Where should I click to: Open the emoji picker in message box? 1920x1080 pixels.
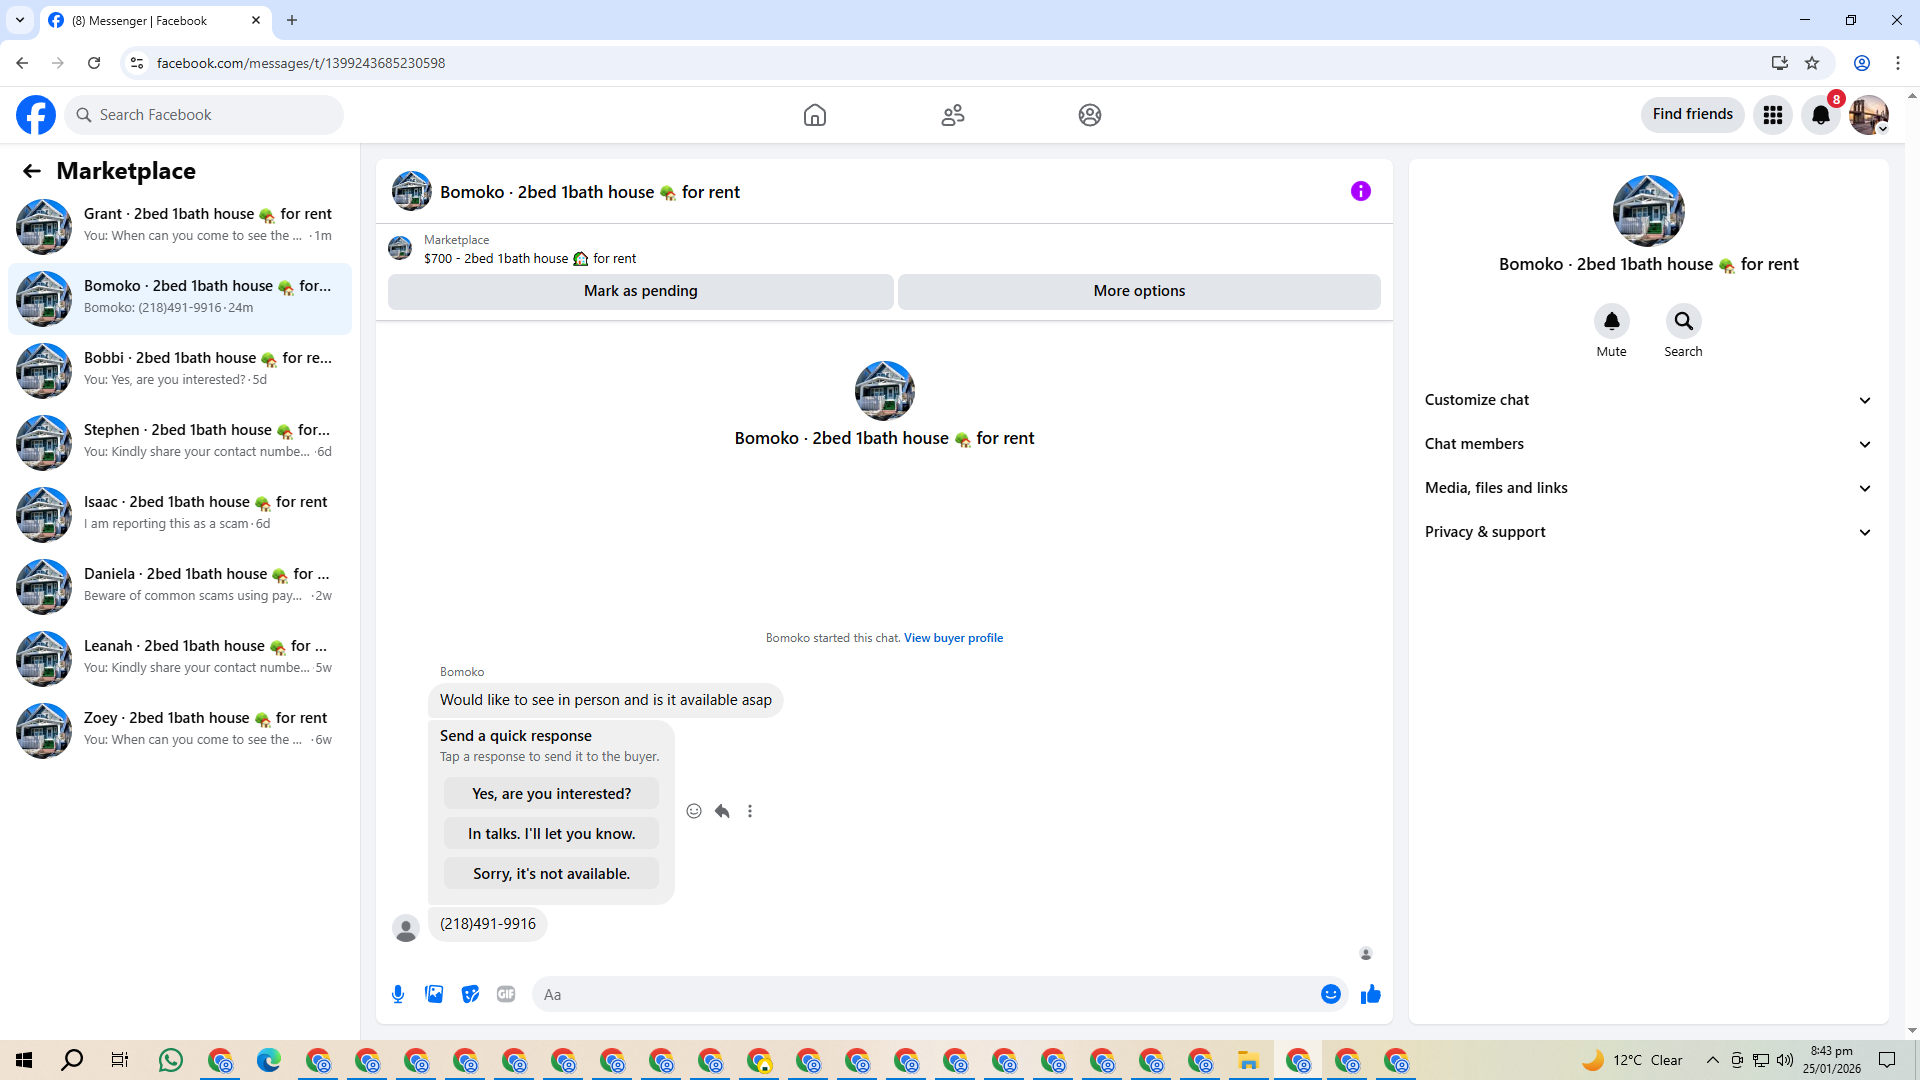(1331, 994)
